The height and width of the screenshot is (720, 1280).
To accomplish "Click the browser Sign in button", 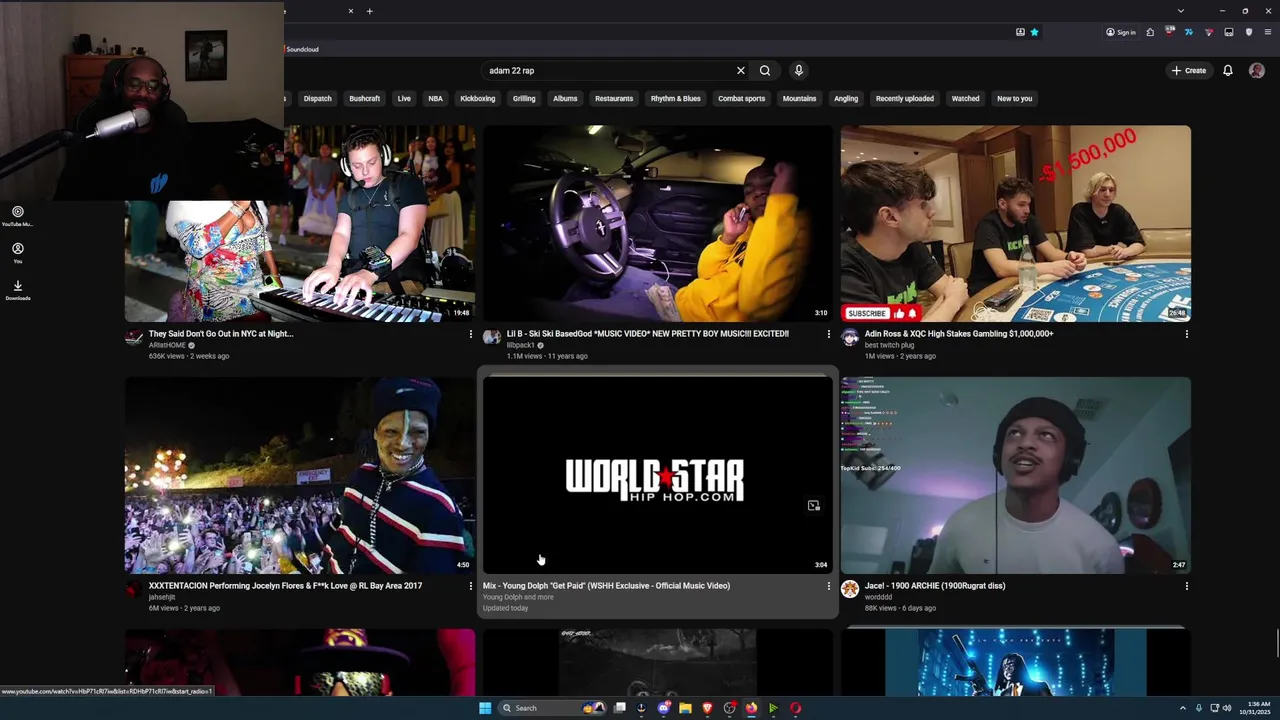I will coord(1121,32).
